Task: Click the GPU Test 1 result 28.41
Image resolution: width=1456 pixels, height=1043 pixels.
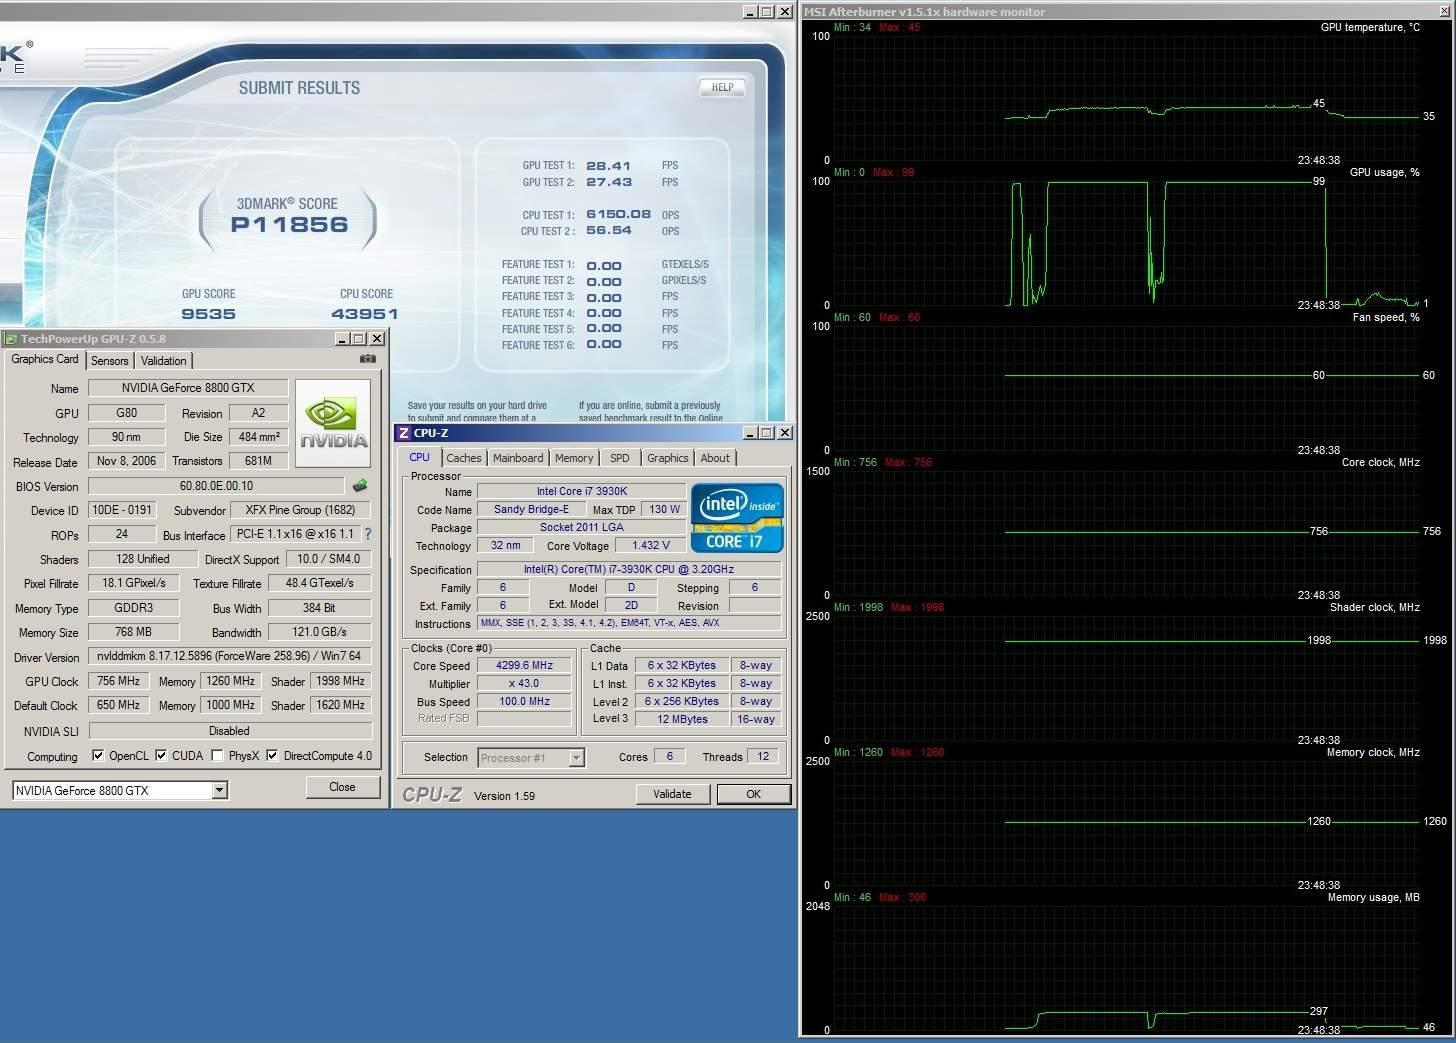Action: point(608,166)
